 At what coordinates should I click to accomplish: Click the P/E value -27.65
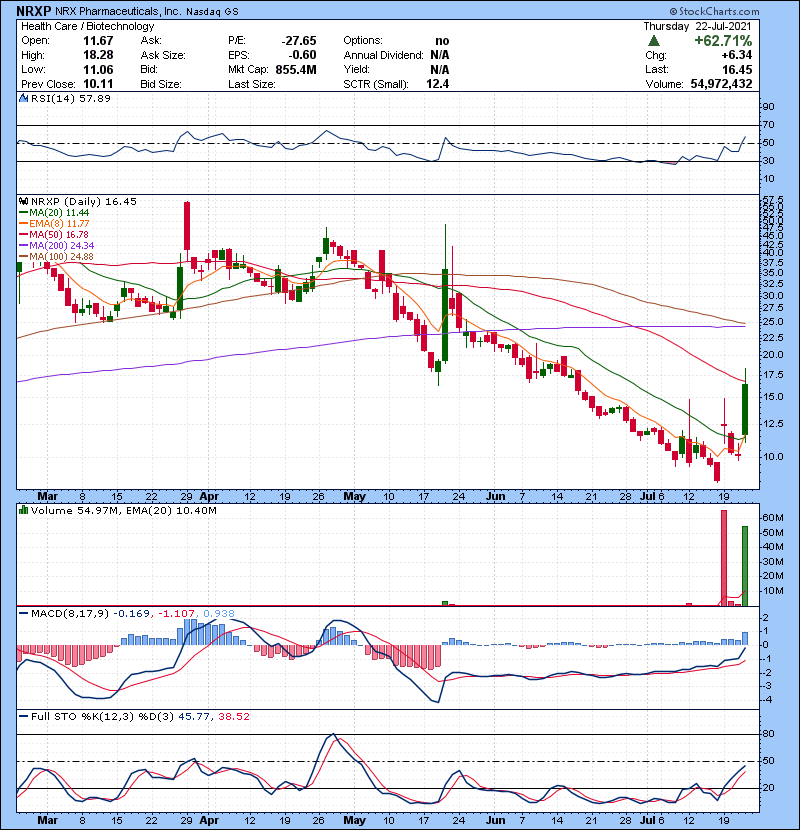(x=299, y=41)
